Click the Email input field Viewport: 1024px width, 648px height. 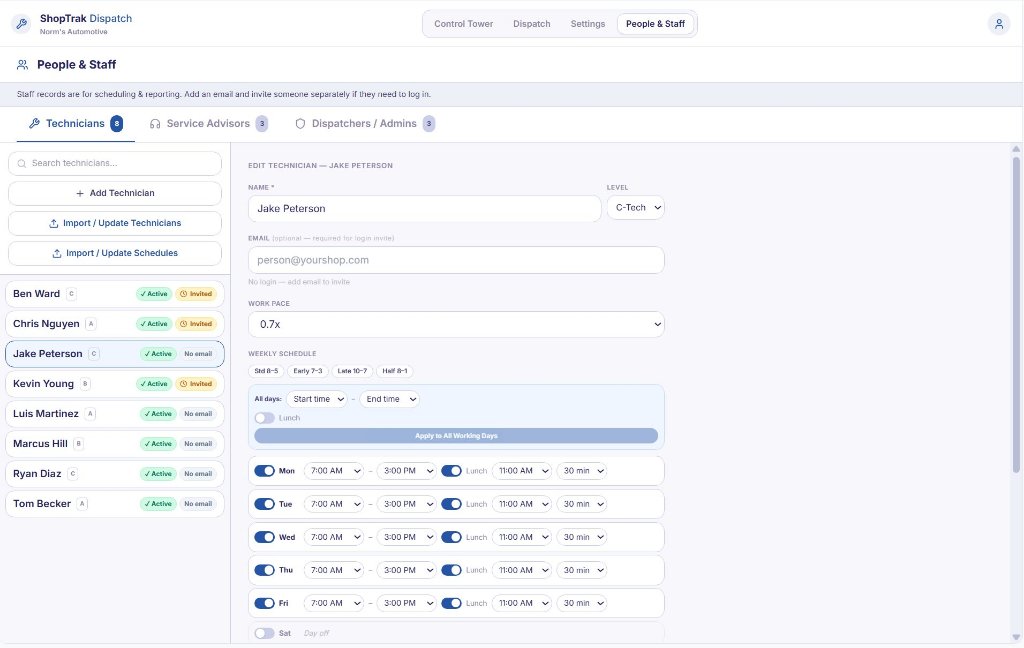[x=456, y=260]
